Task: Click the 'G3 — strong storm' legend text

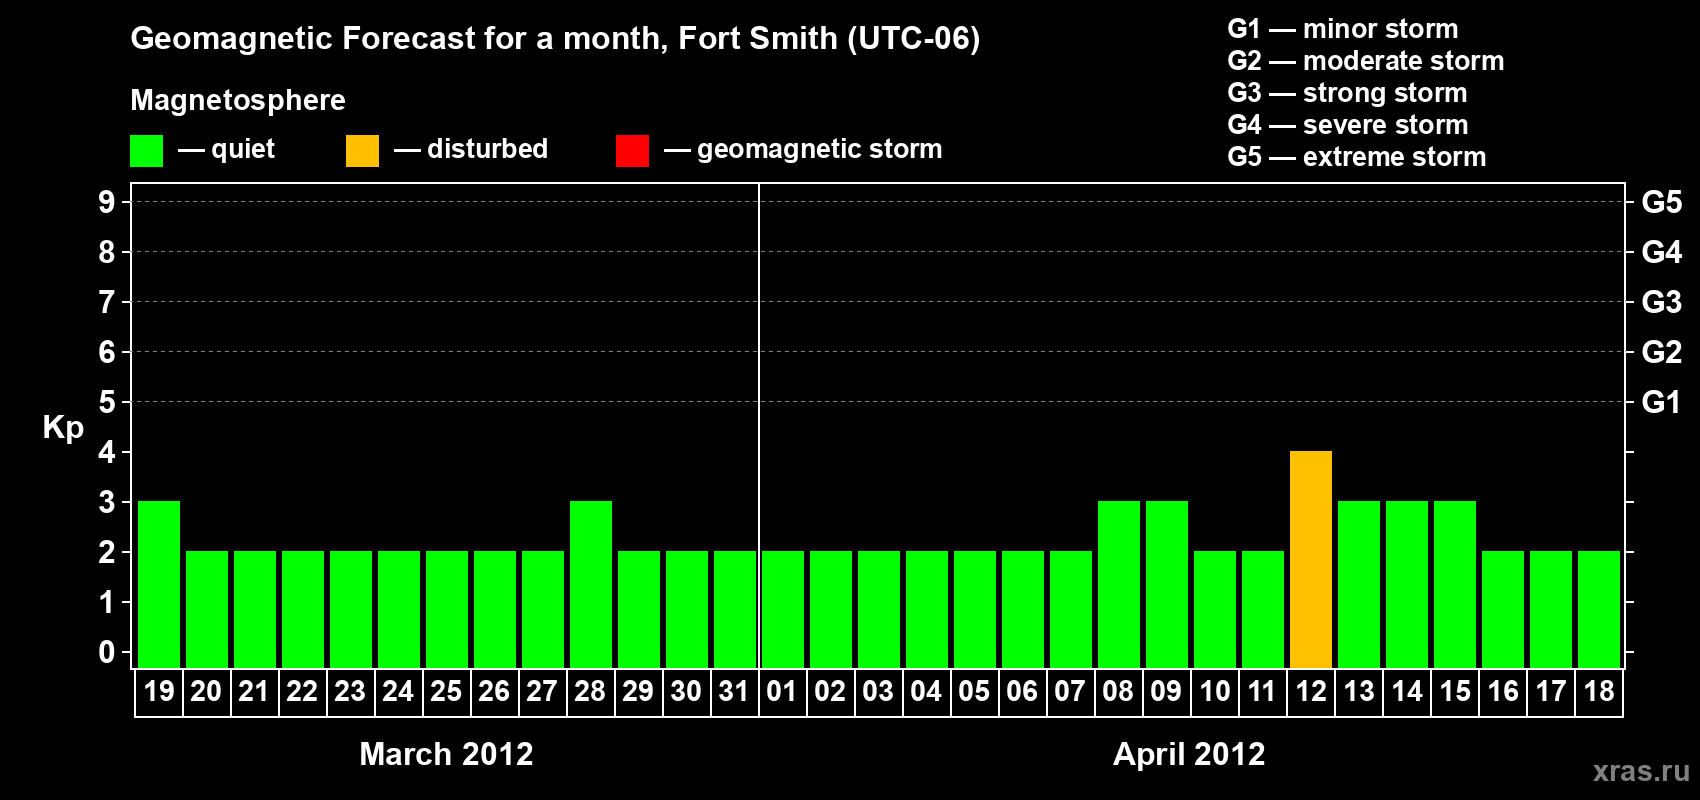Action: [x=1347, y=93]
